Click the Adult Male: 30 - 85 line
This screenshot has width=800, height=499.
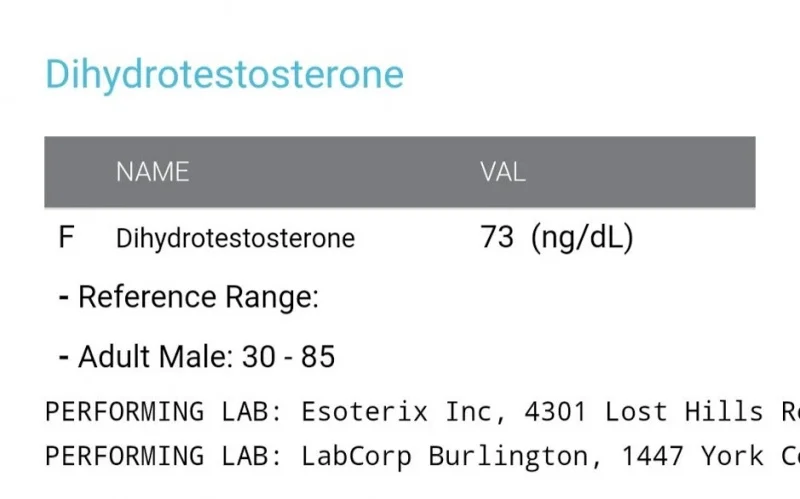[x=197, y=356]
